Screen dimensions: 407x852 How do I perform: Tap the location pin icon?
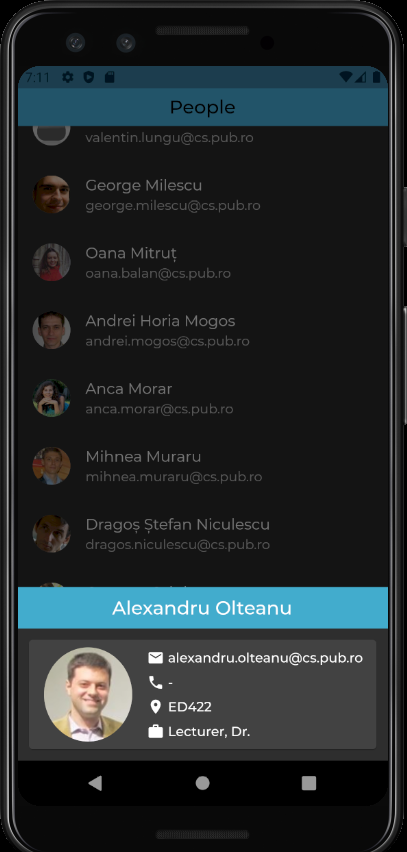tap(155, 707)
